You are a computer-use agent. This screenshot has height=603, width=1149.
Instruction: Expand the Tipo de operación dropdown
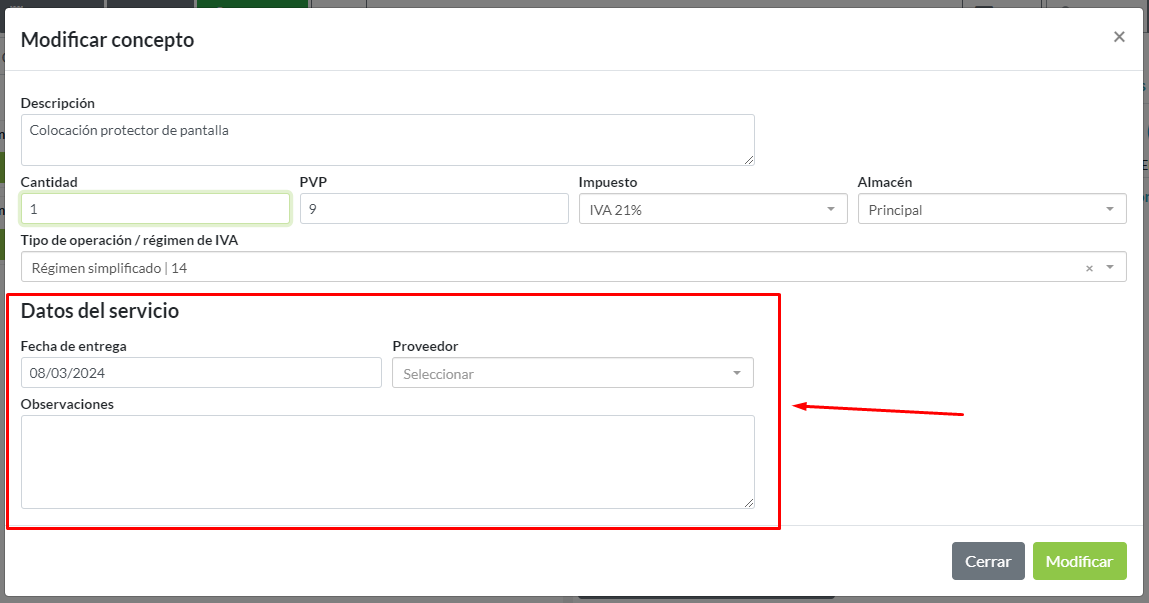(1109, 268)
